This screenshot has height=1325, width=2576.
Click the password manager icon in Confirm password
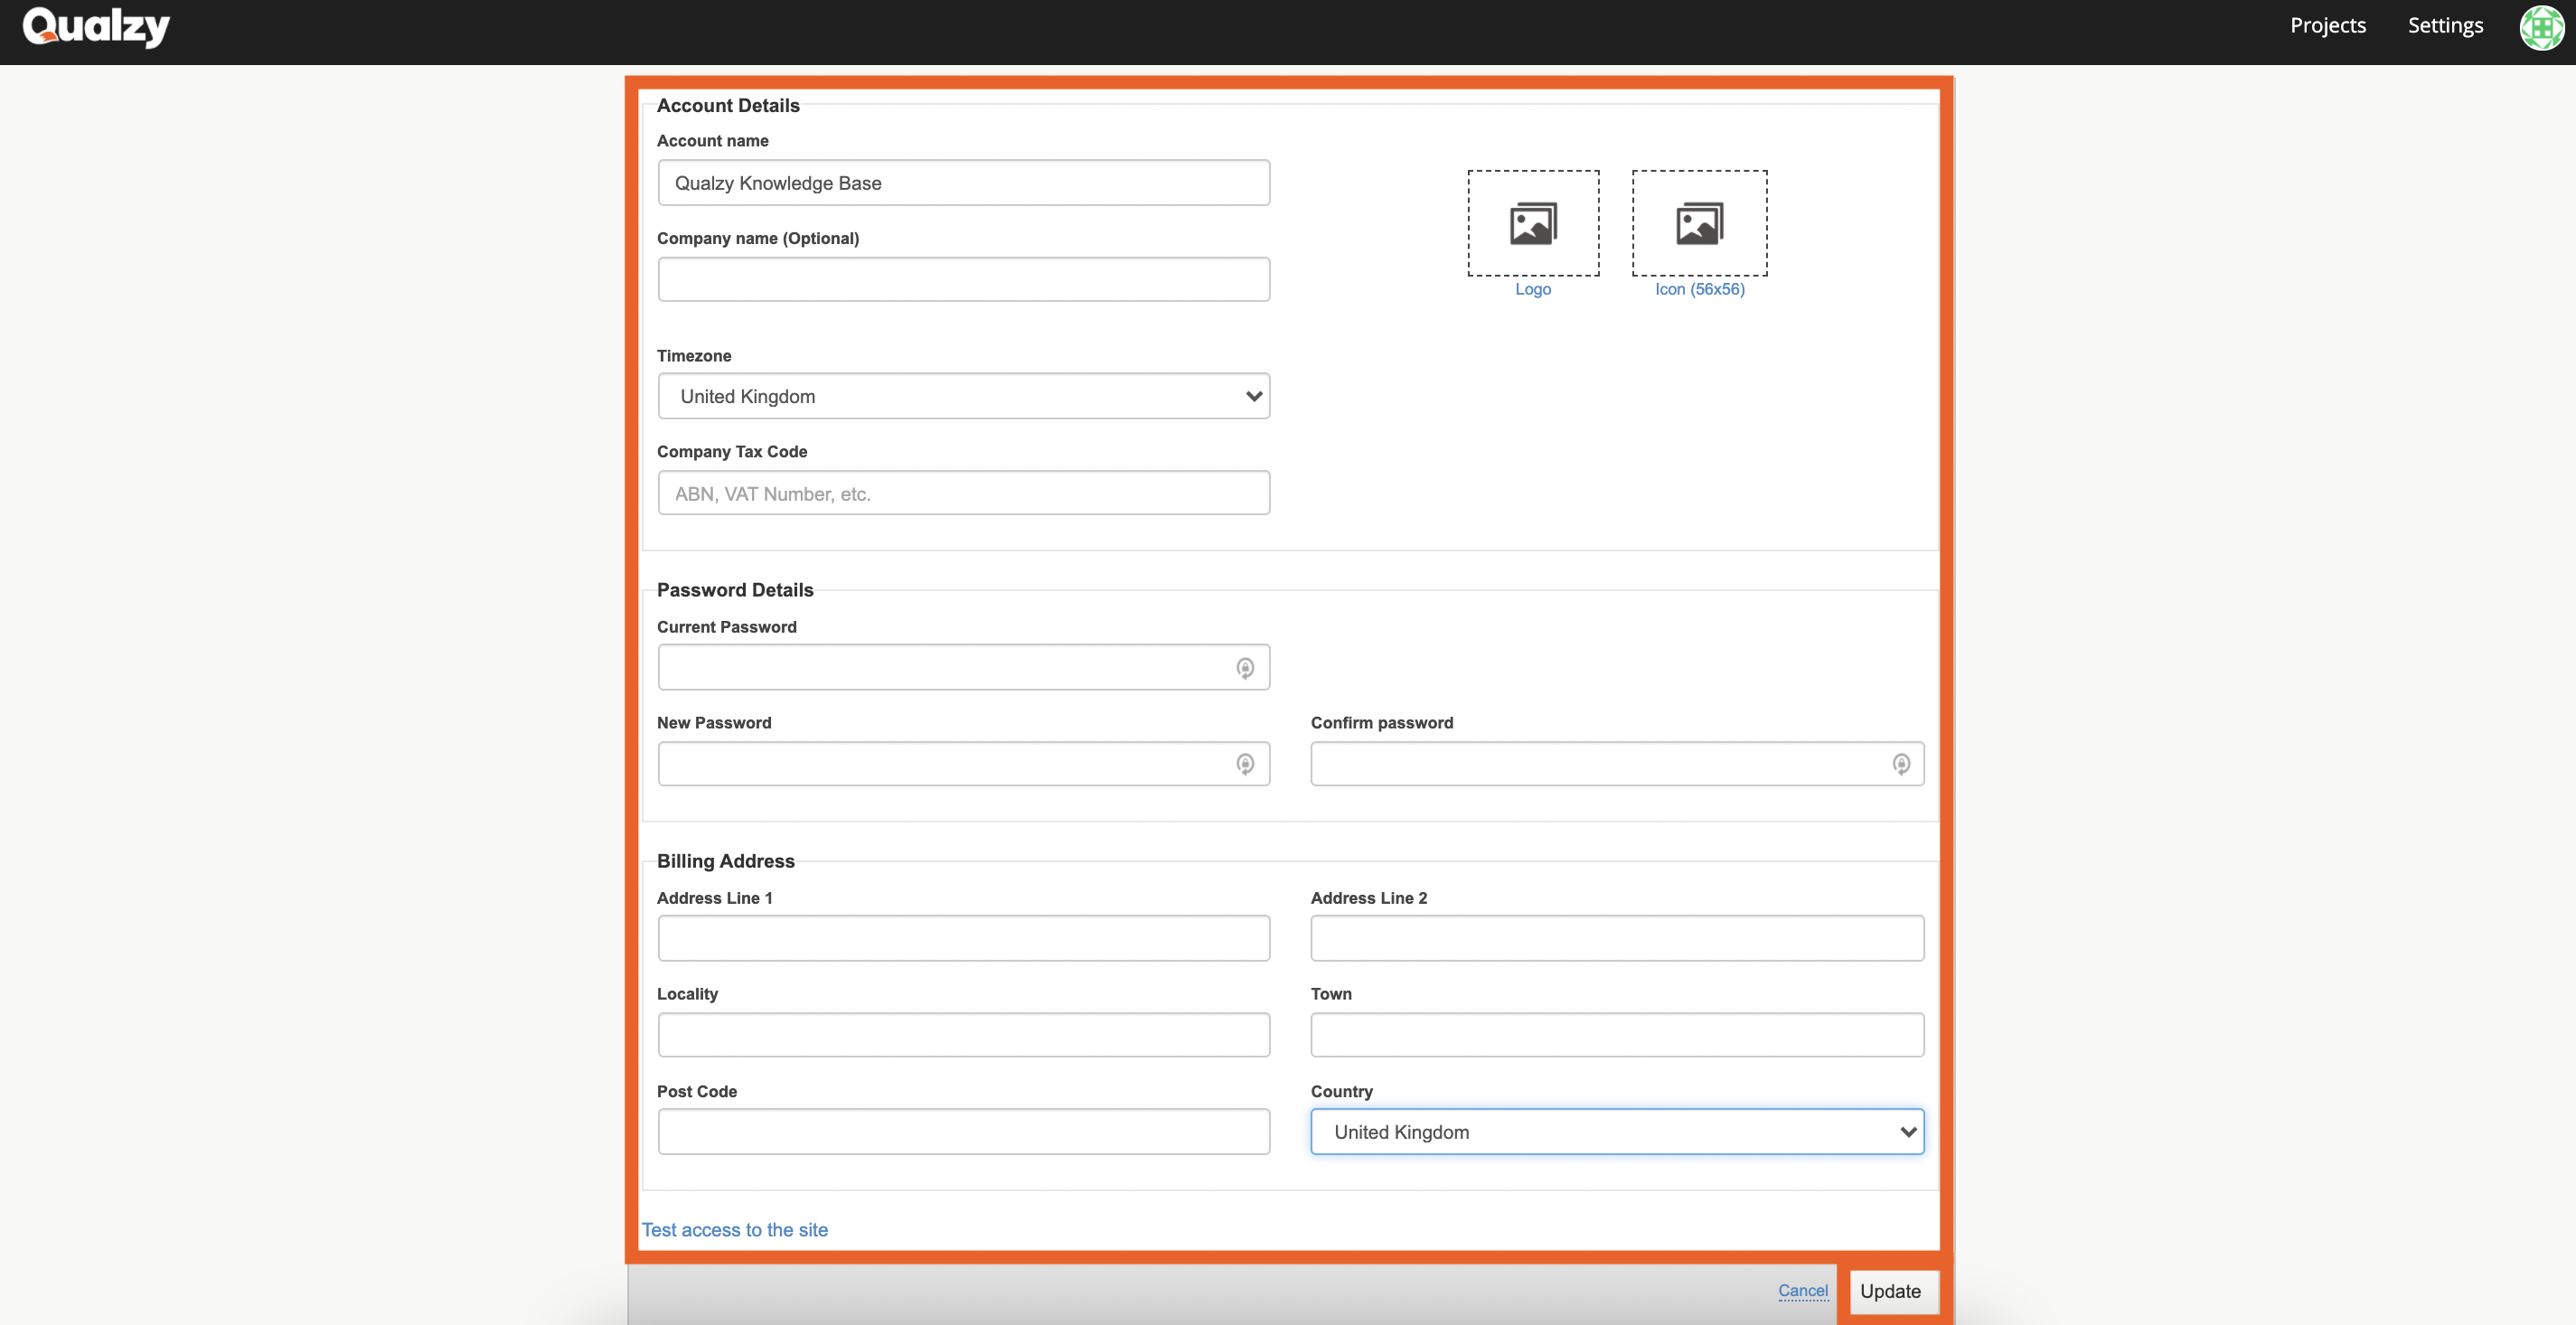point(1900,764)
